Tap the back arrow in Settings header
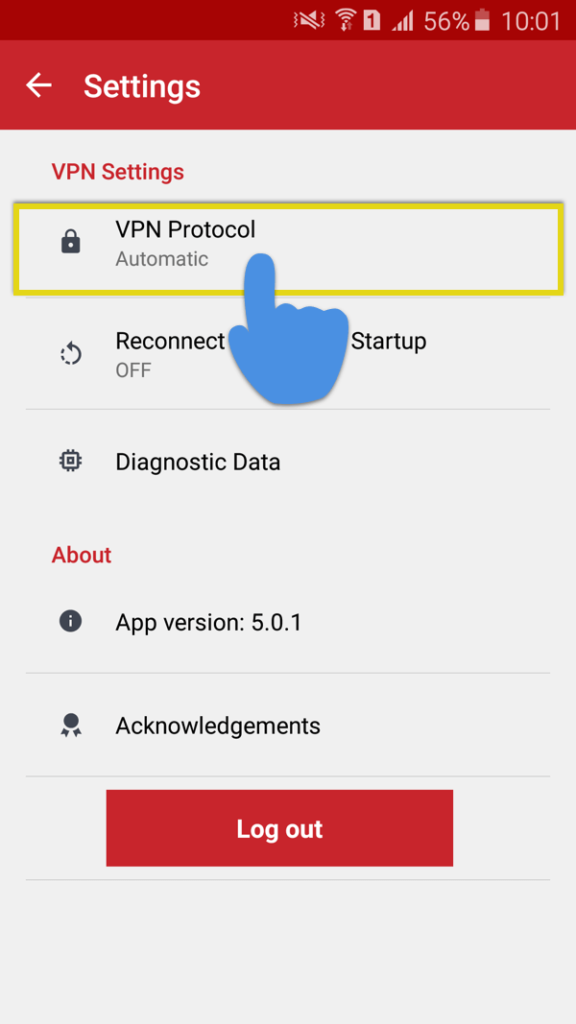This screenshot has width=576, height=1024. coord(39,85)
